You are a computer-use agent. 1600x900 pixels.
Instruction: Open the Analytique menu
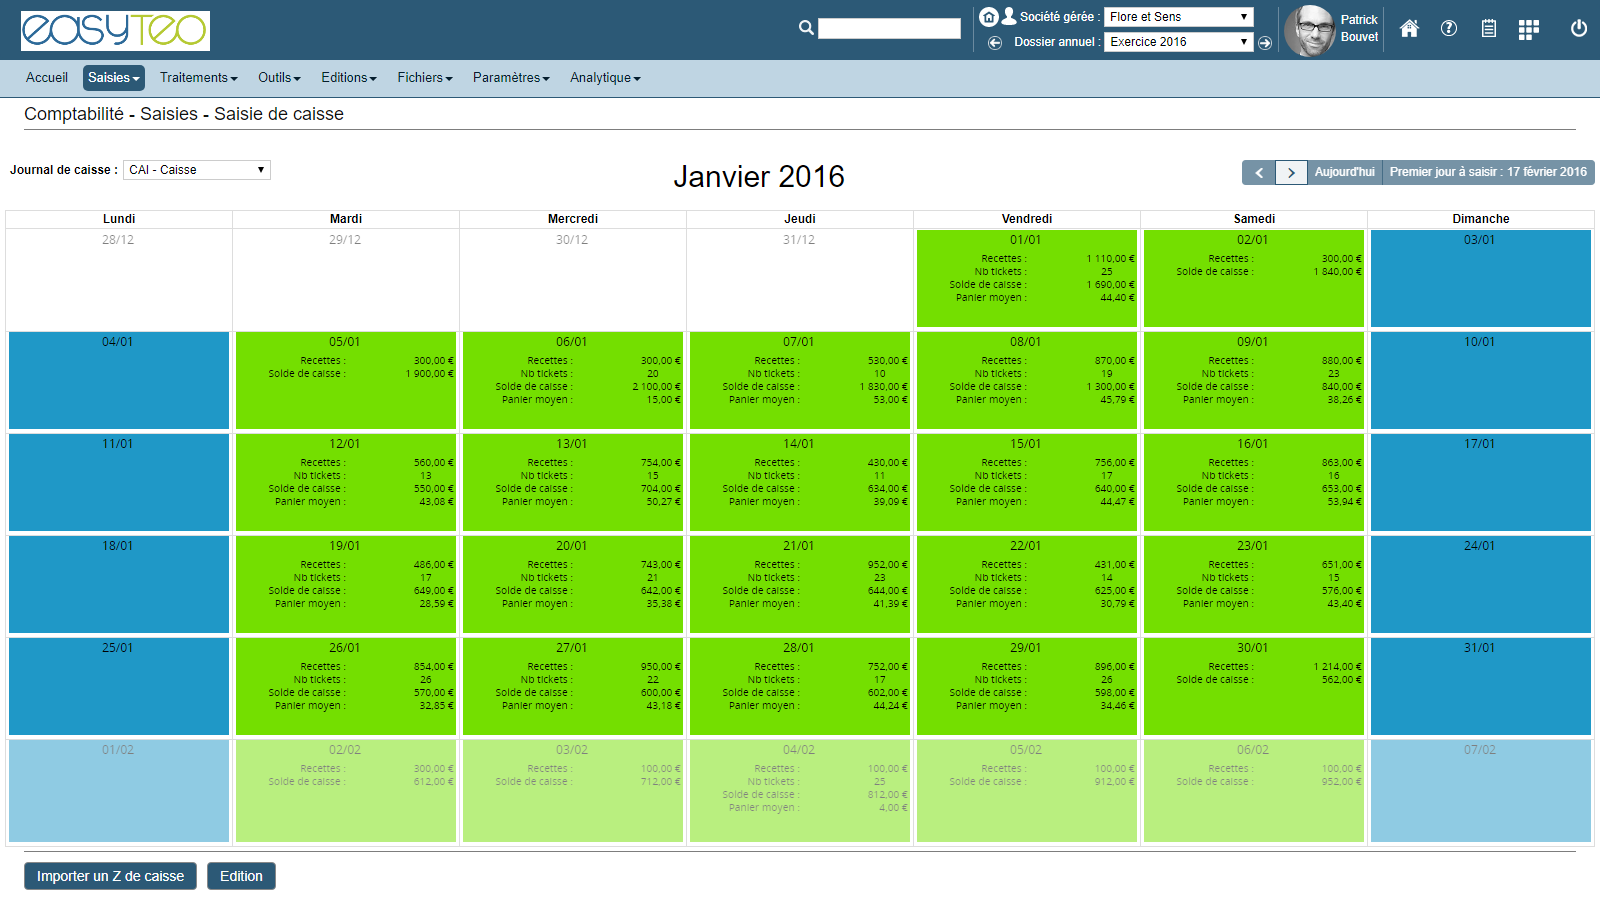(x=605, y=78)
